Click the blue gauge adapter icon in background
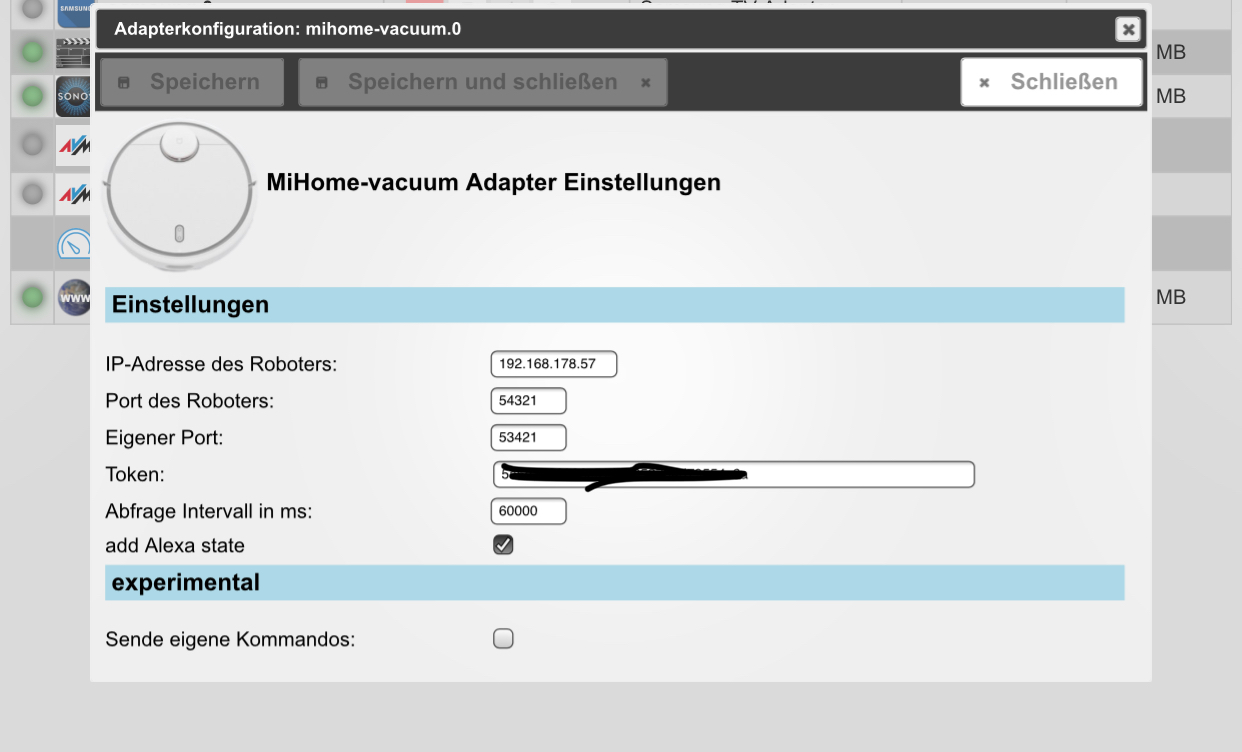This screenshot has height=752, width=1242. [73, 244]
